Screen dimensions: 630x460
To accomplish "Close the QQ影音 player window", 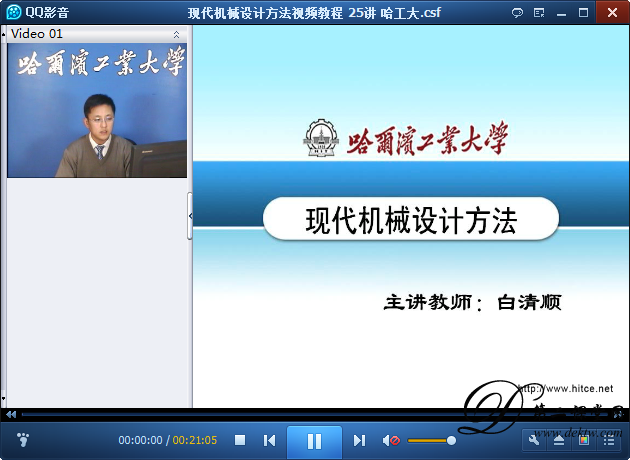I will (612, 12).
